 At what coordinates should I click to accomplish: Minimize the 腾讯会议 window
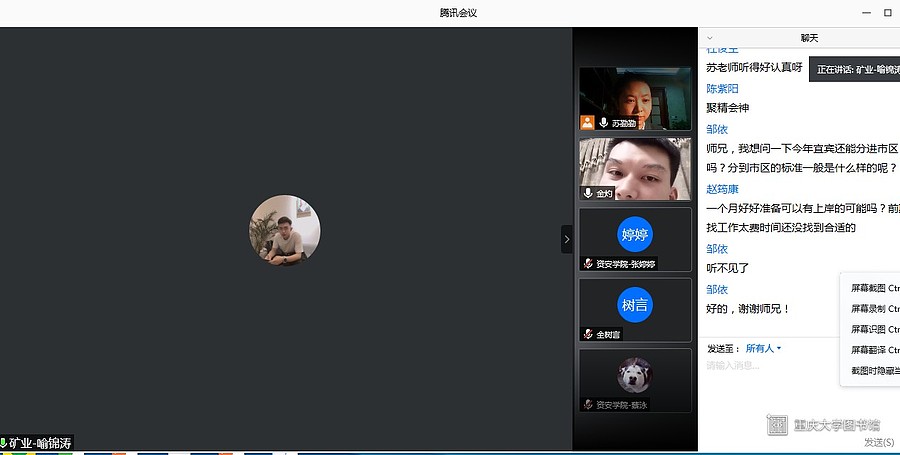867,13
